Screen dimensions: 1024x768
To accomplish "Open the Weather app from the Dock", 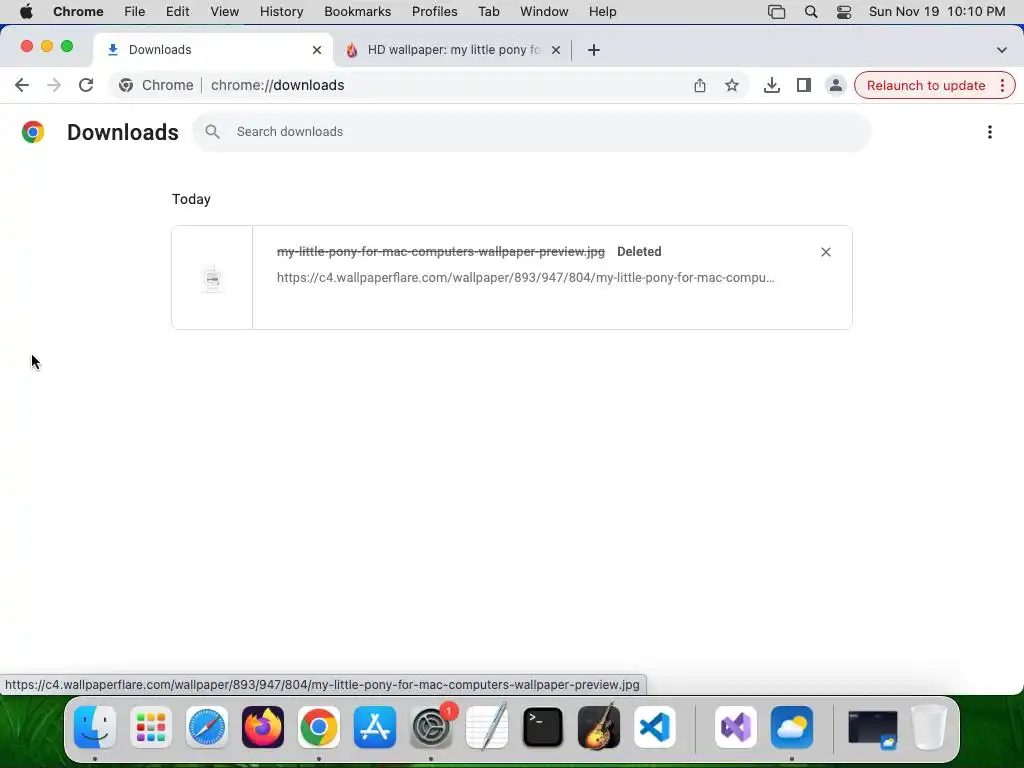I will (792, 727).
